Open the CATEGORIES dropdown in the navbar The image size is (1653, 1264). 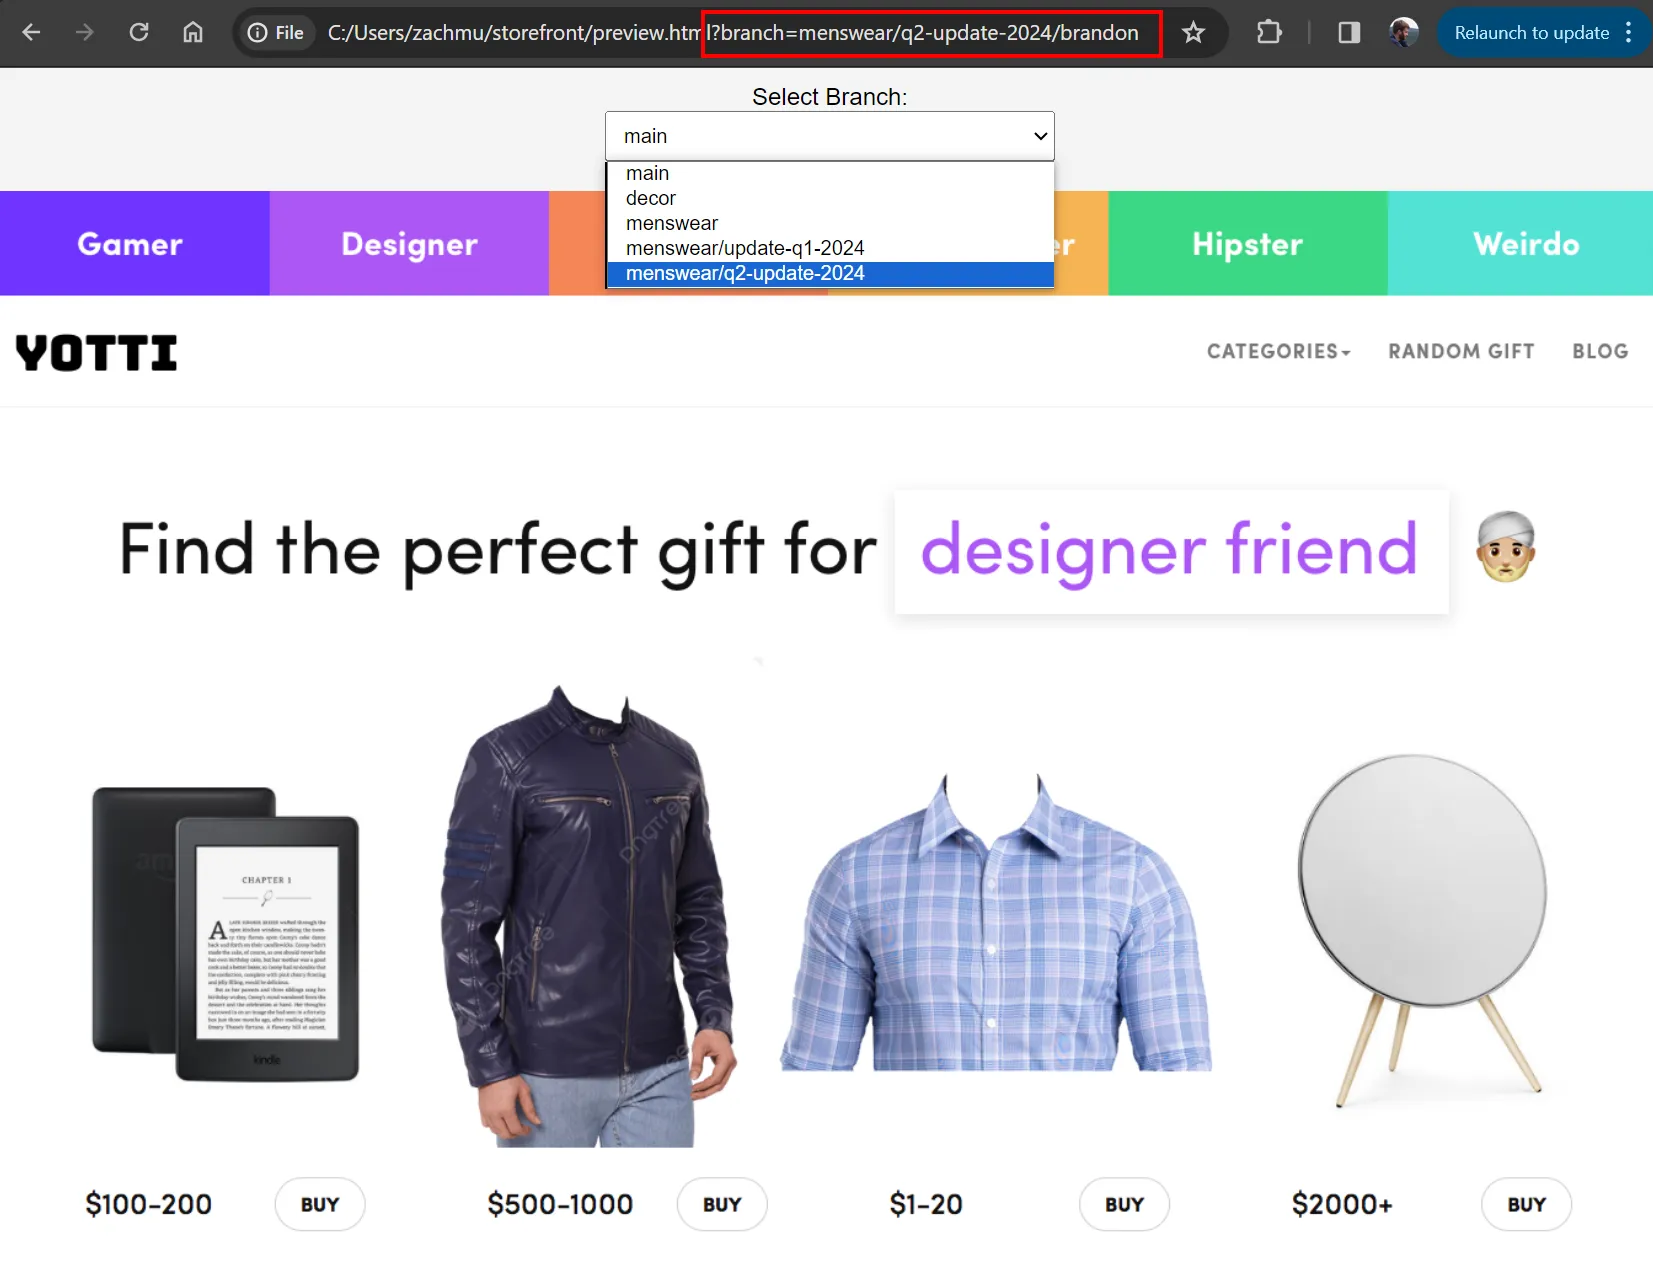tap(1277, 351)
